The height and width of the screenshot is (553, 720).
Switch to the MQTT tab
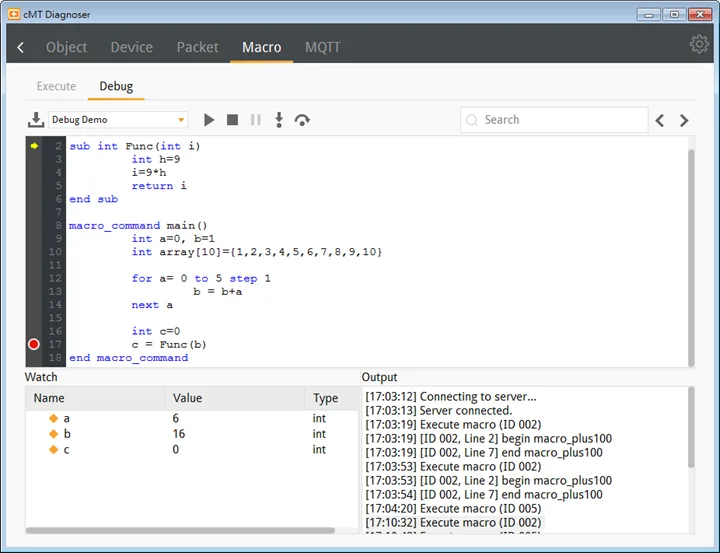(323, 47)
